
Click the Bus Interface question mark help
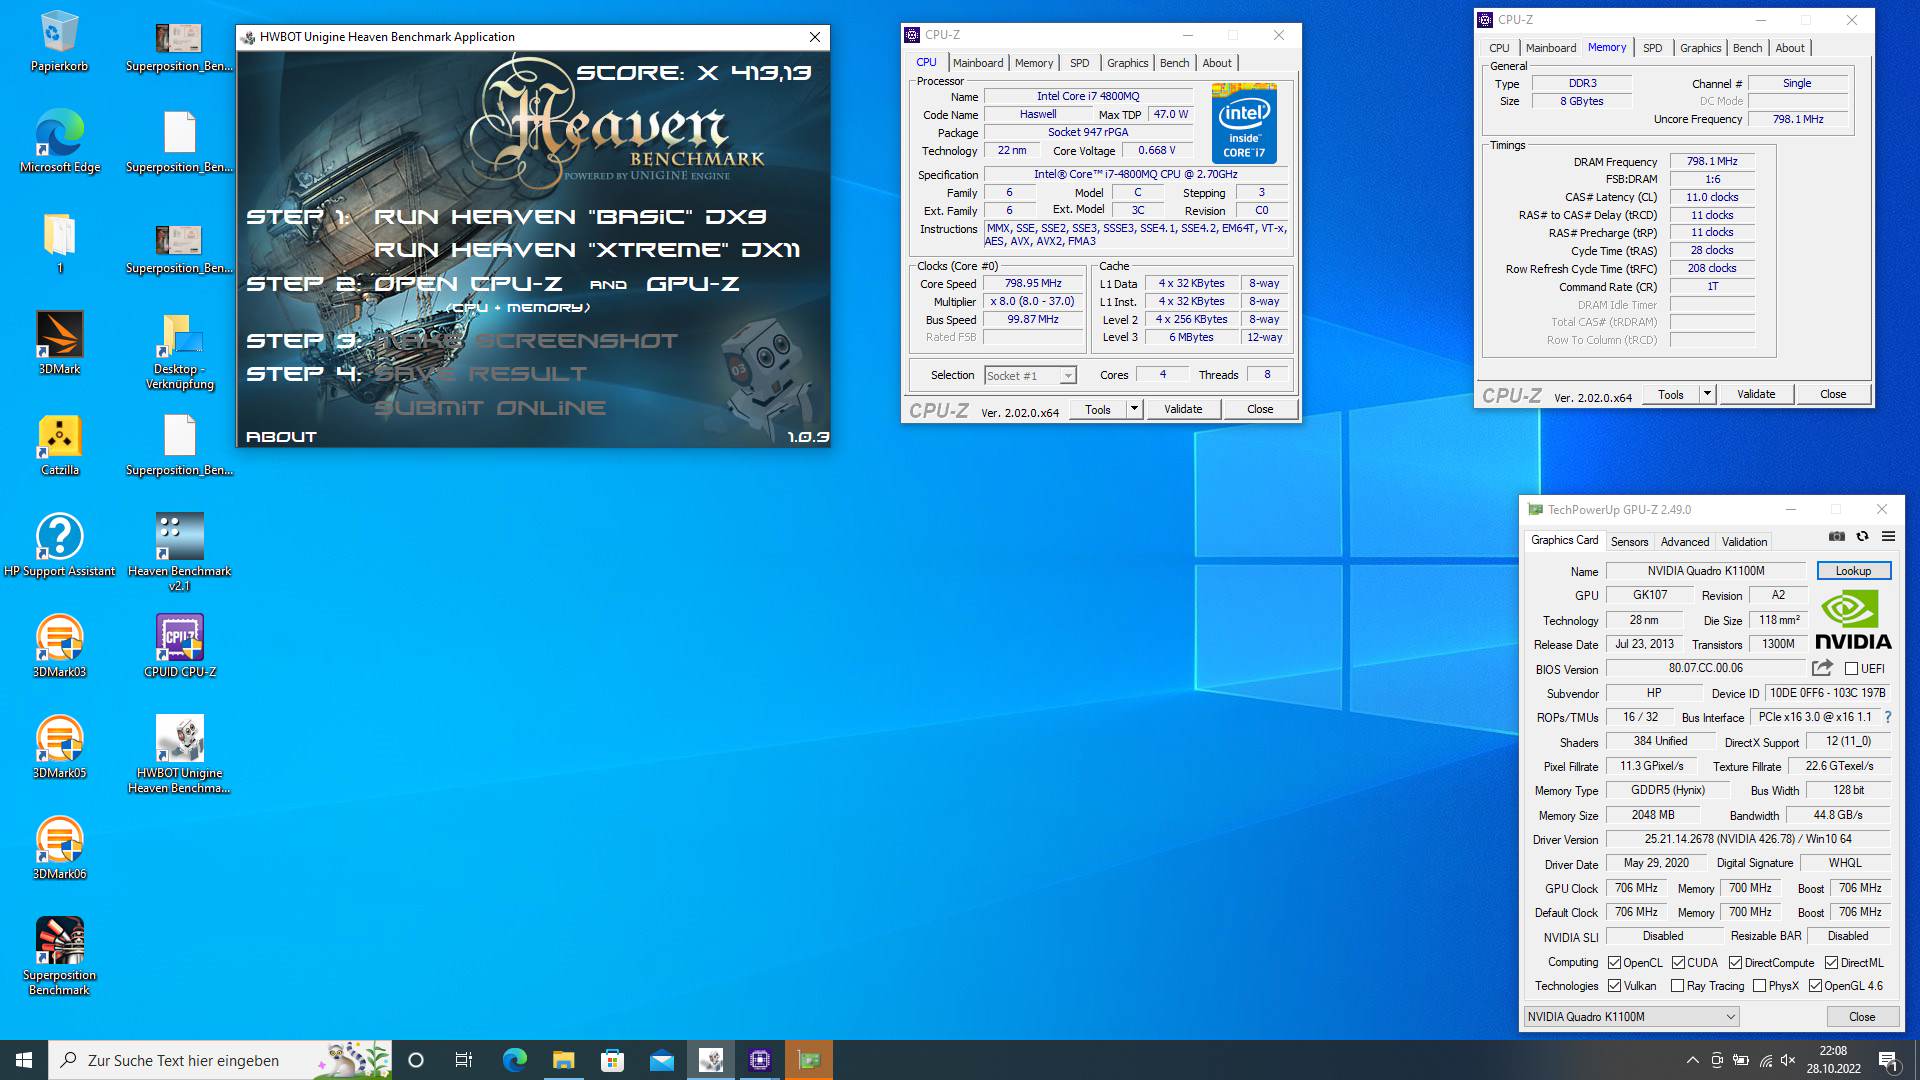pyautogui.click(x=1888, y=717)
